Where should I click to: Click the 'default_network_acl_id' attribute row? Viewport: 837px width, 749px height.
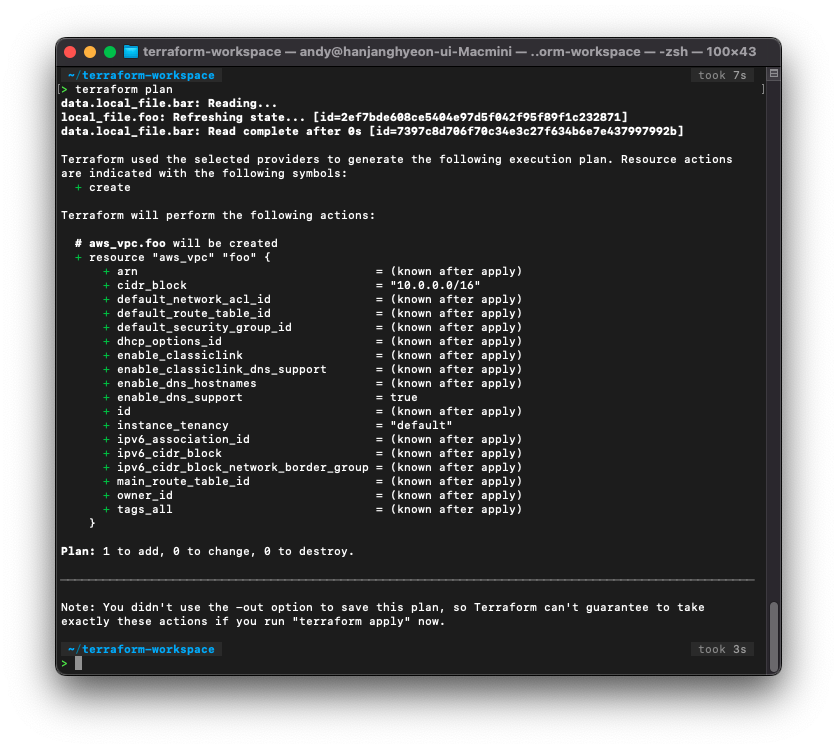click(x=312, y=299)
